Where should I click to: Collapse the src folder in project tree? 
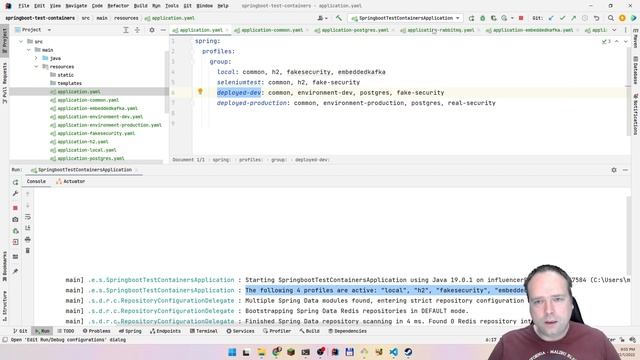[21, 42]
